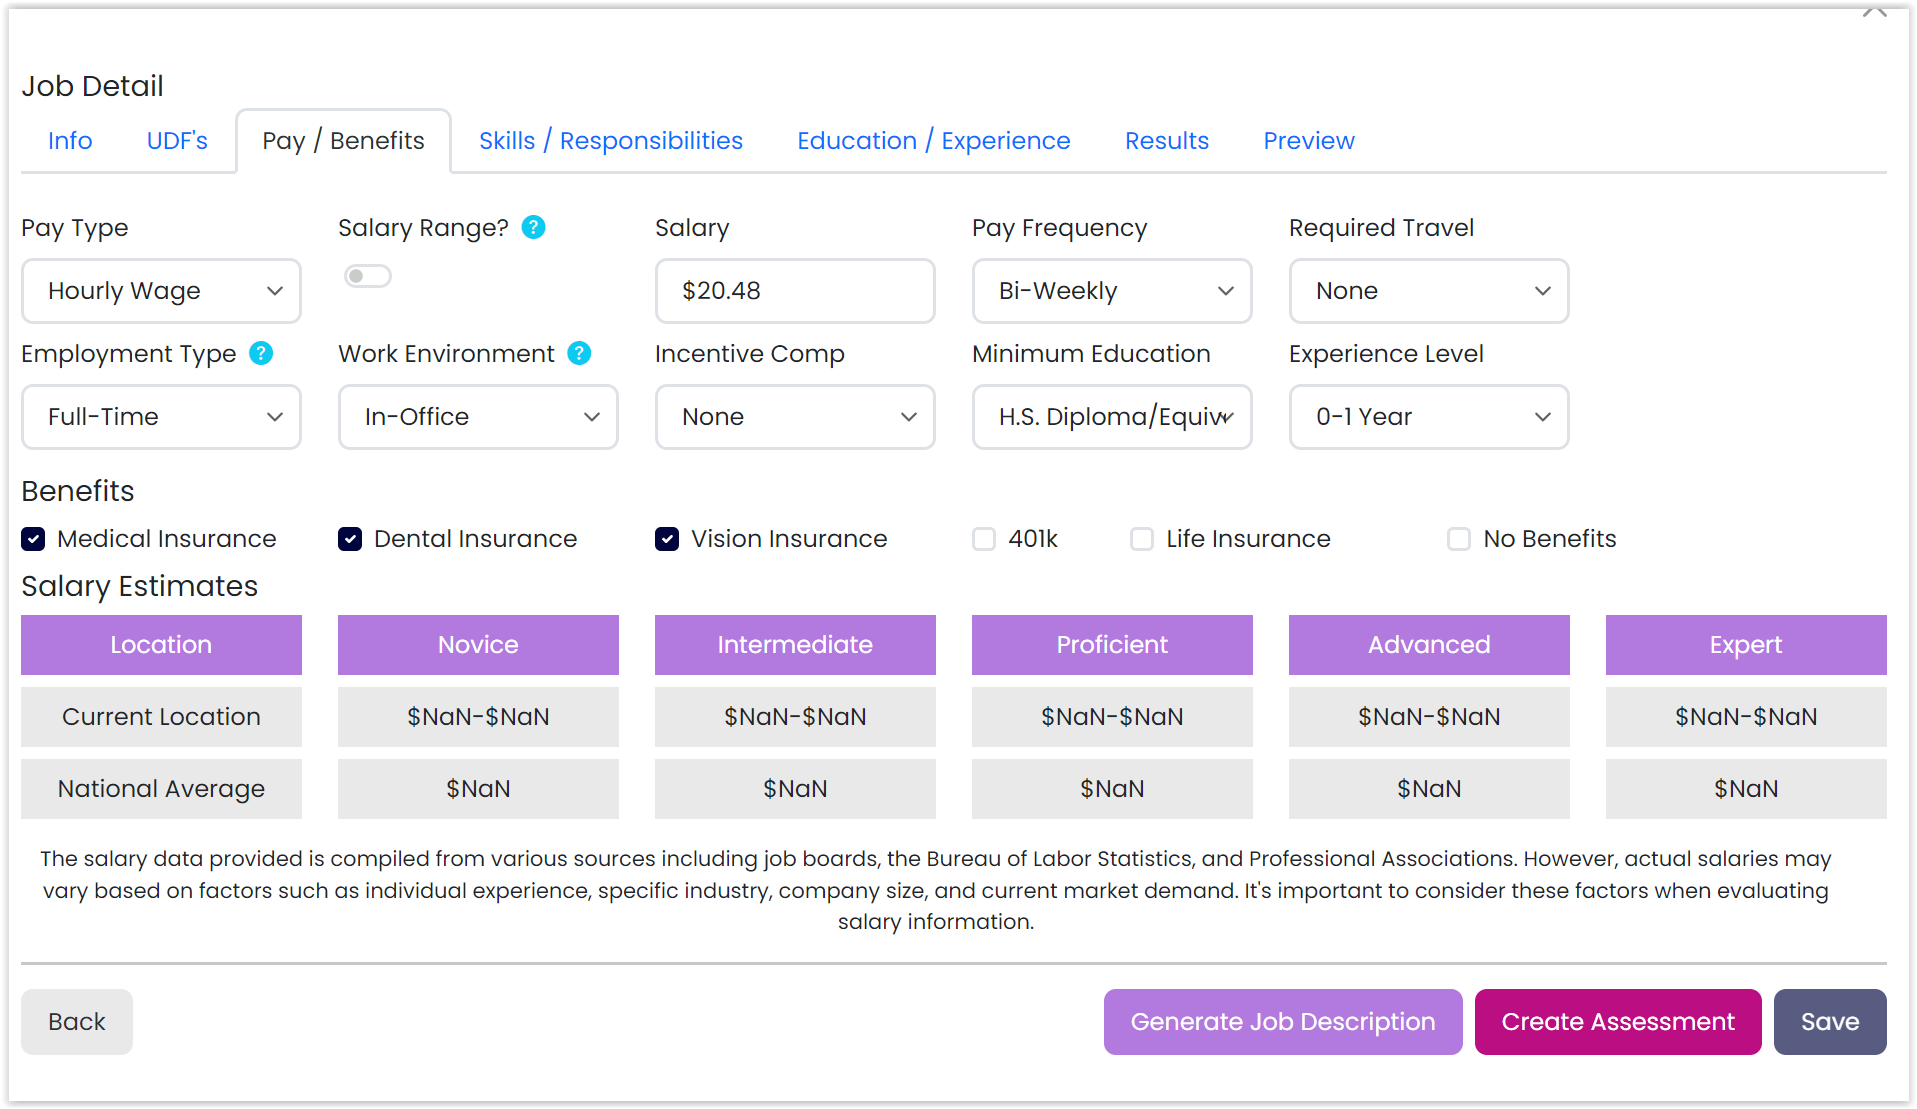Click the Employment Type question mark icon
The height and width of the screenshot is (1109, 1917).
pyautogui.click(x=261, y=353)
